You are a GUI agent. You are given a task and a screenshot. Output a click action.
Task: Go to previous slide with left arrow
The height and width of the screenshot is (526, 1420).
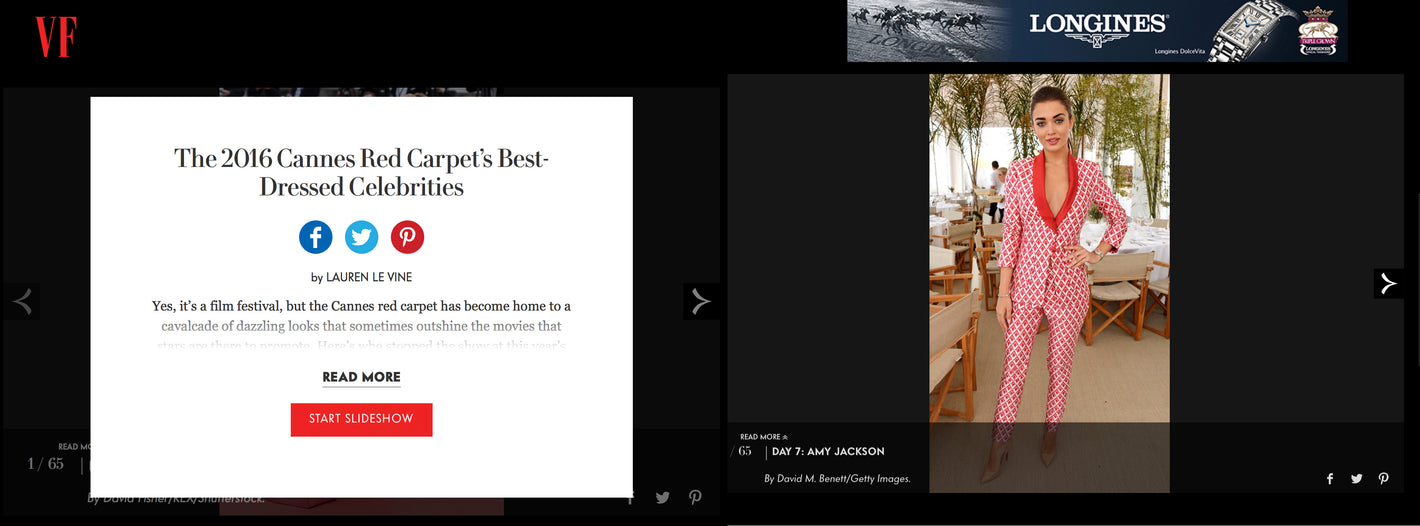point(22,301)
